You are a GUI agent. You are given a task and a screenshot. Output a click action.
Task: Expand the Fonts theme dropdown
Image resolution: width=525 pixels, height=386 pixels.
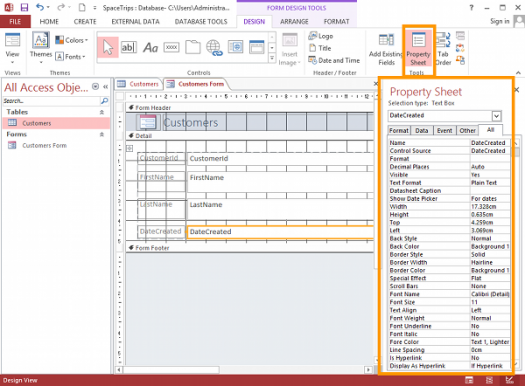point(70,57)
